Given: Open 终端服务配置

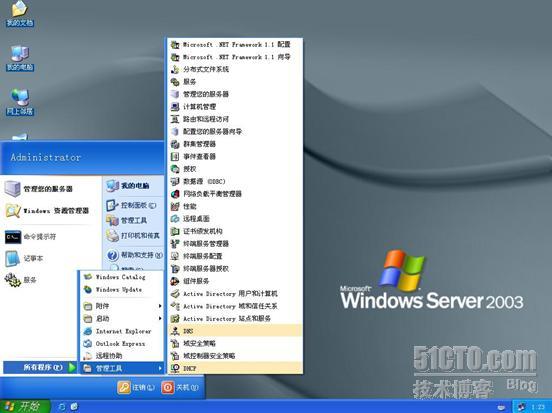Looking at the screenshot, I should [x=234, y=256].
